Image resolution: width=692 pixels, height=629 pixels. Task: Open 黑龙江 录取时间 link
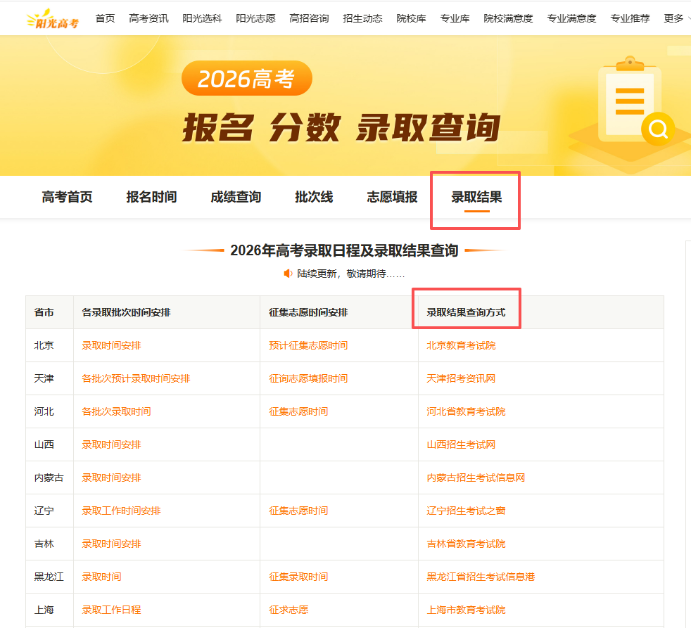point(101,577)
